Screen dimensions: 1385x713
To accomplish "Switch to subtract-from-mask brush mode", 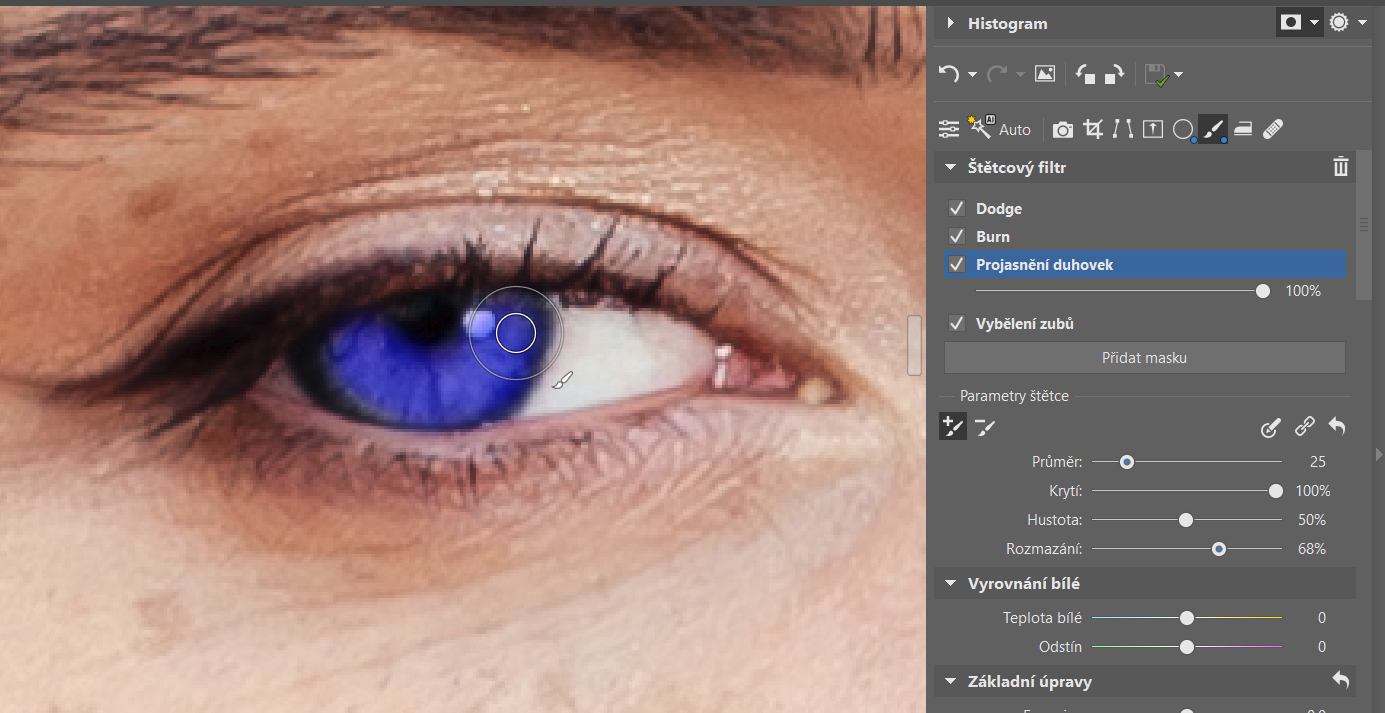I will click(985, 428).
